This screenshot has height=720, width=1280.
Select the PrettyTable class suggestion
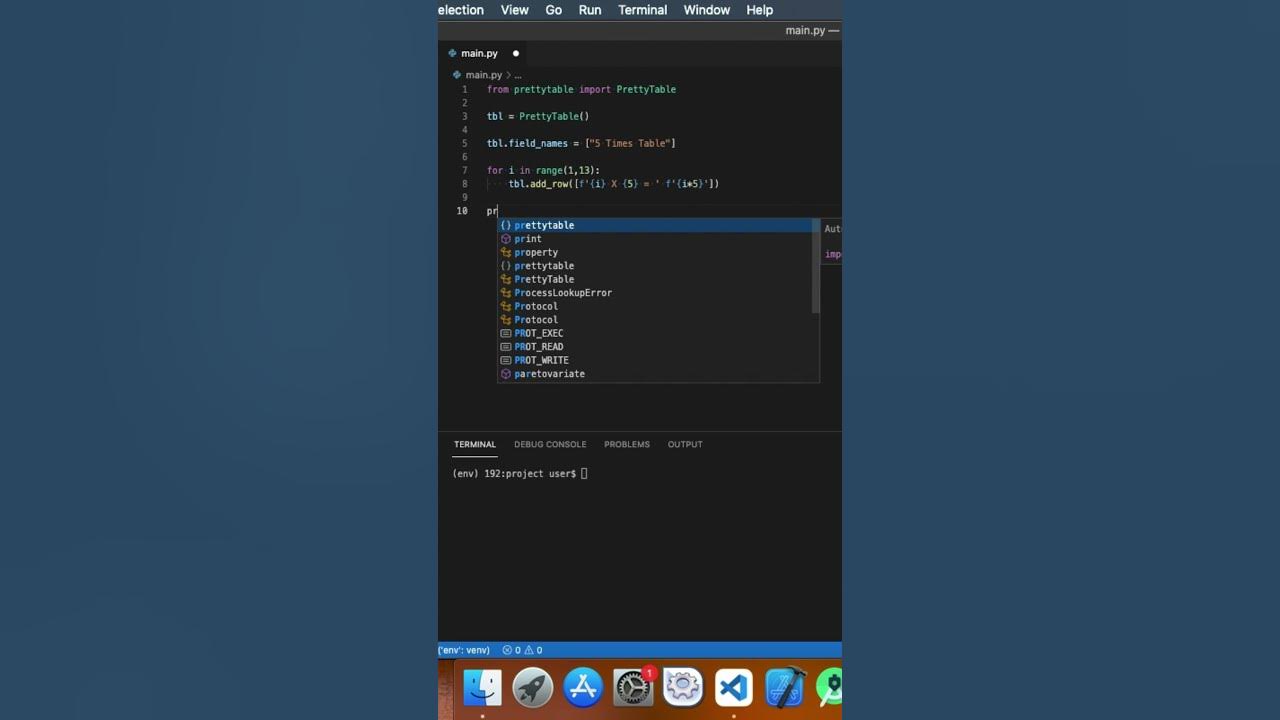click(x=658, y=279)
